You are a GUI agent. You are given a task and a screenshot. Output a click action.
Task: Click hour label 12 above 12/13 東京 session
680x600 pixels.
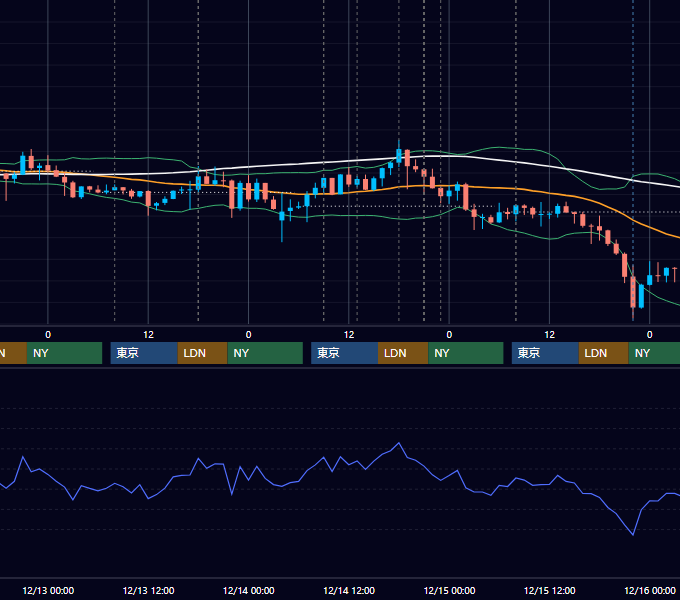(148, 335)
